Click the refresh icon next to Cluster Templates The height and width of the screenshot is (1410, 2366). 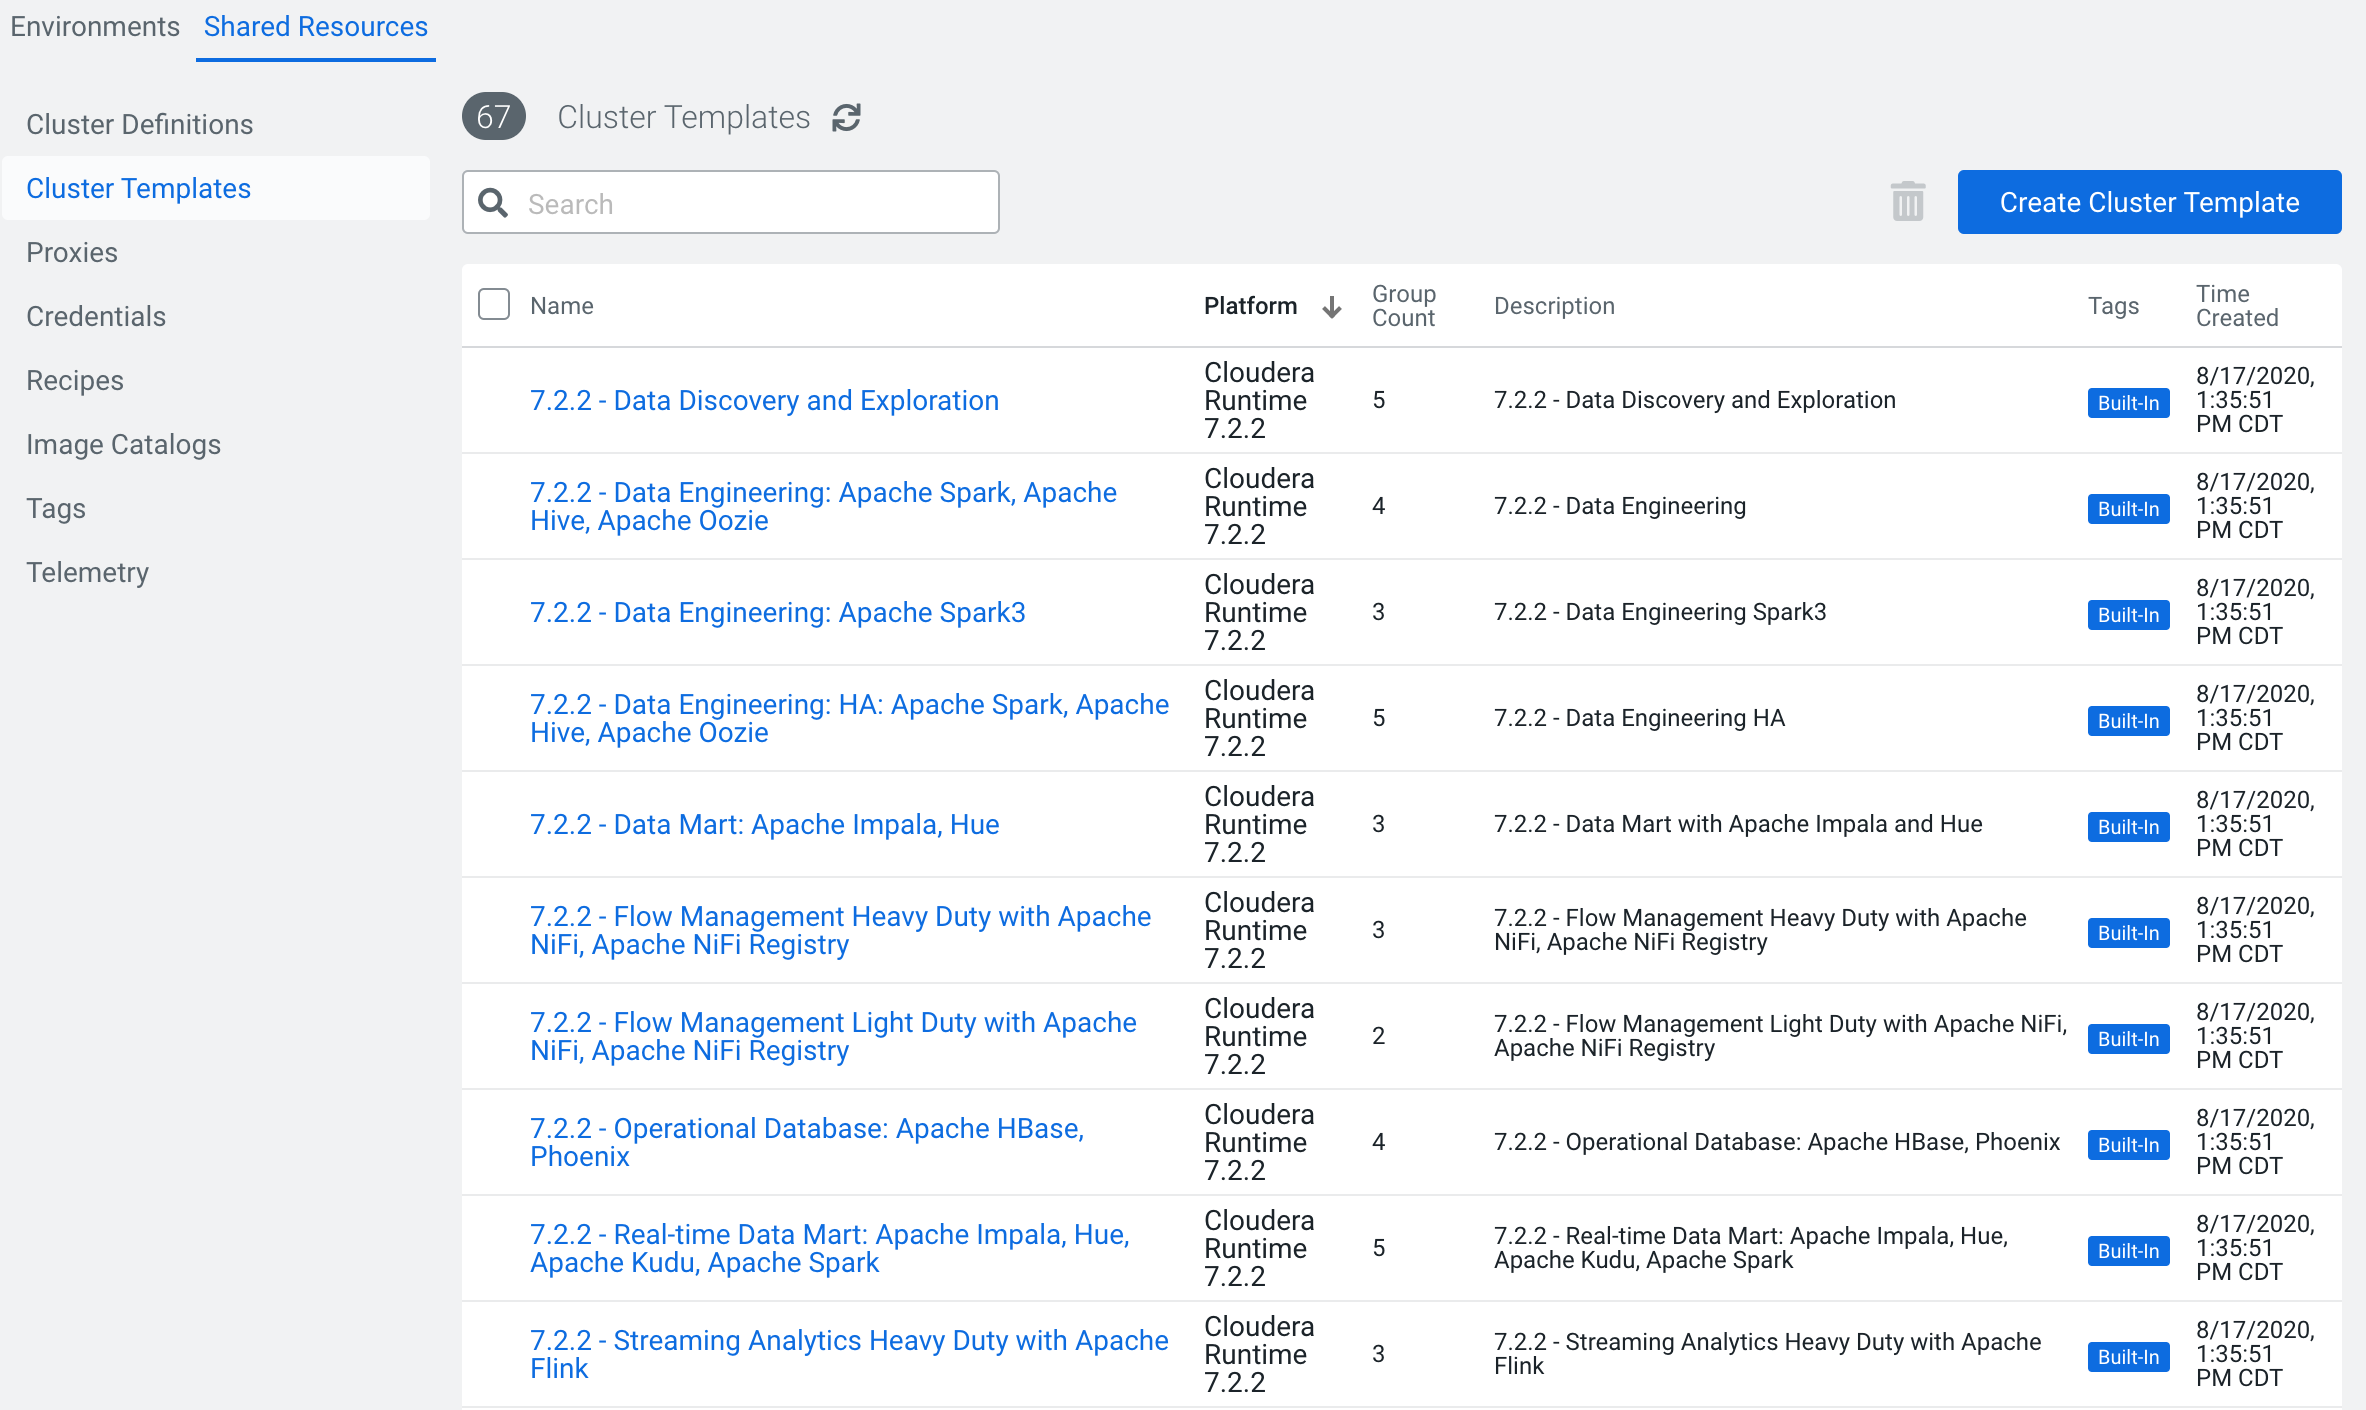(x=846, y=118)
